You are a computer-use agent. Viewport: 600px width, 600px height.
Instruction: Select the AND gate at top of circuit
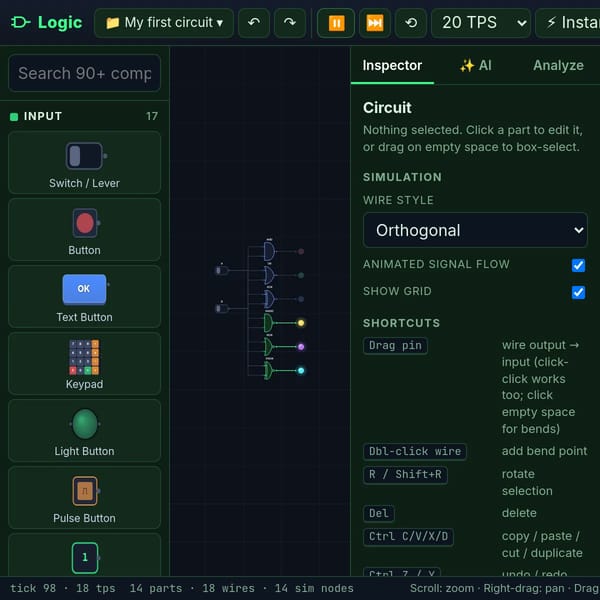pyautogui.click(x=269, y=251)
